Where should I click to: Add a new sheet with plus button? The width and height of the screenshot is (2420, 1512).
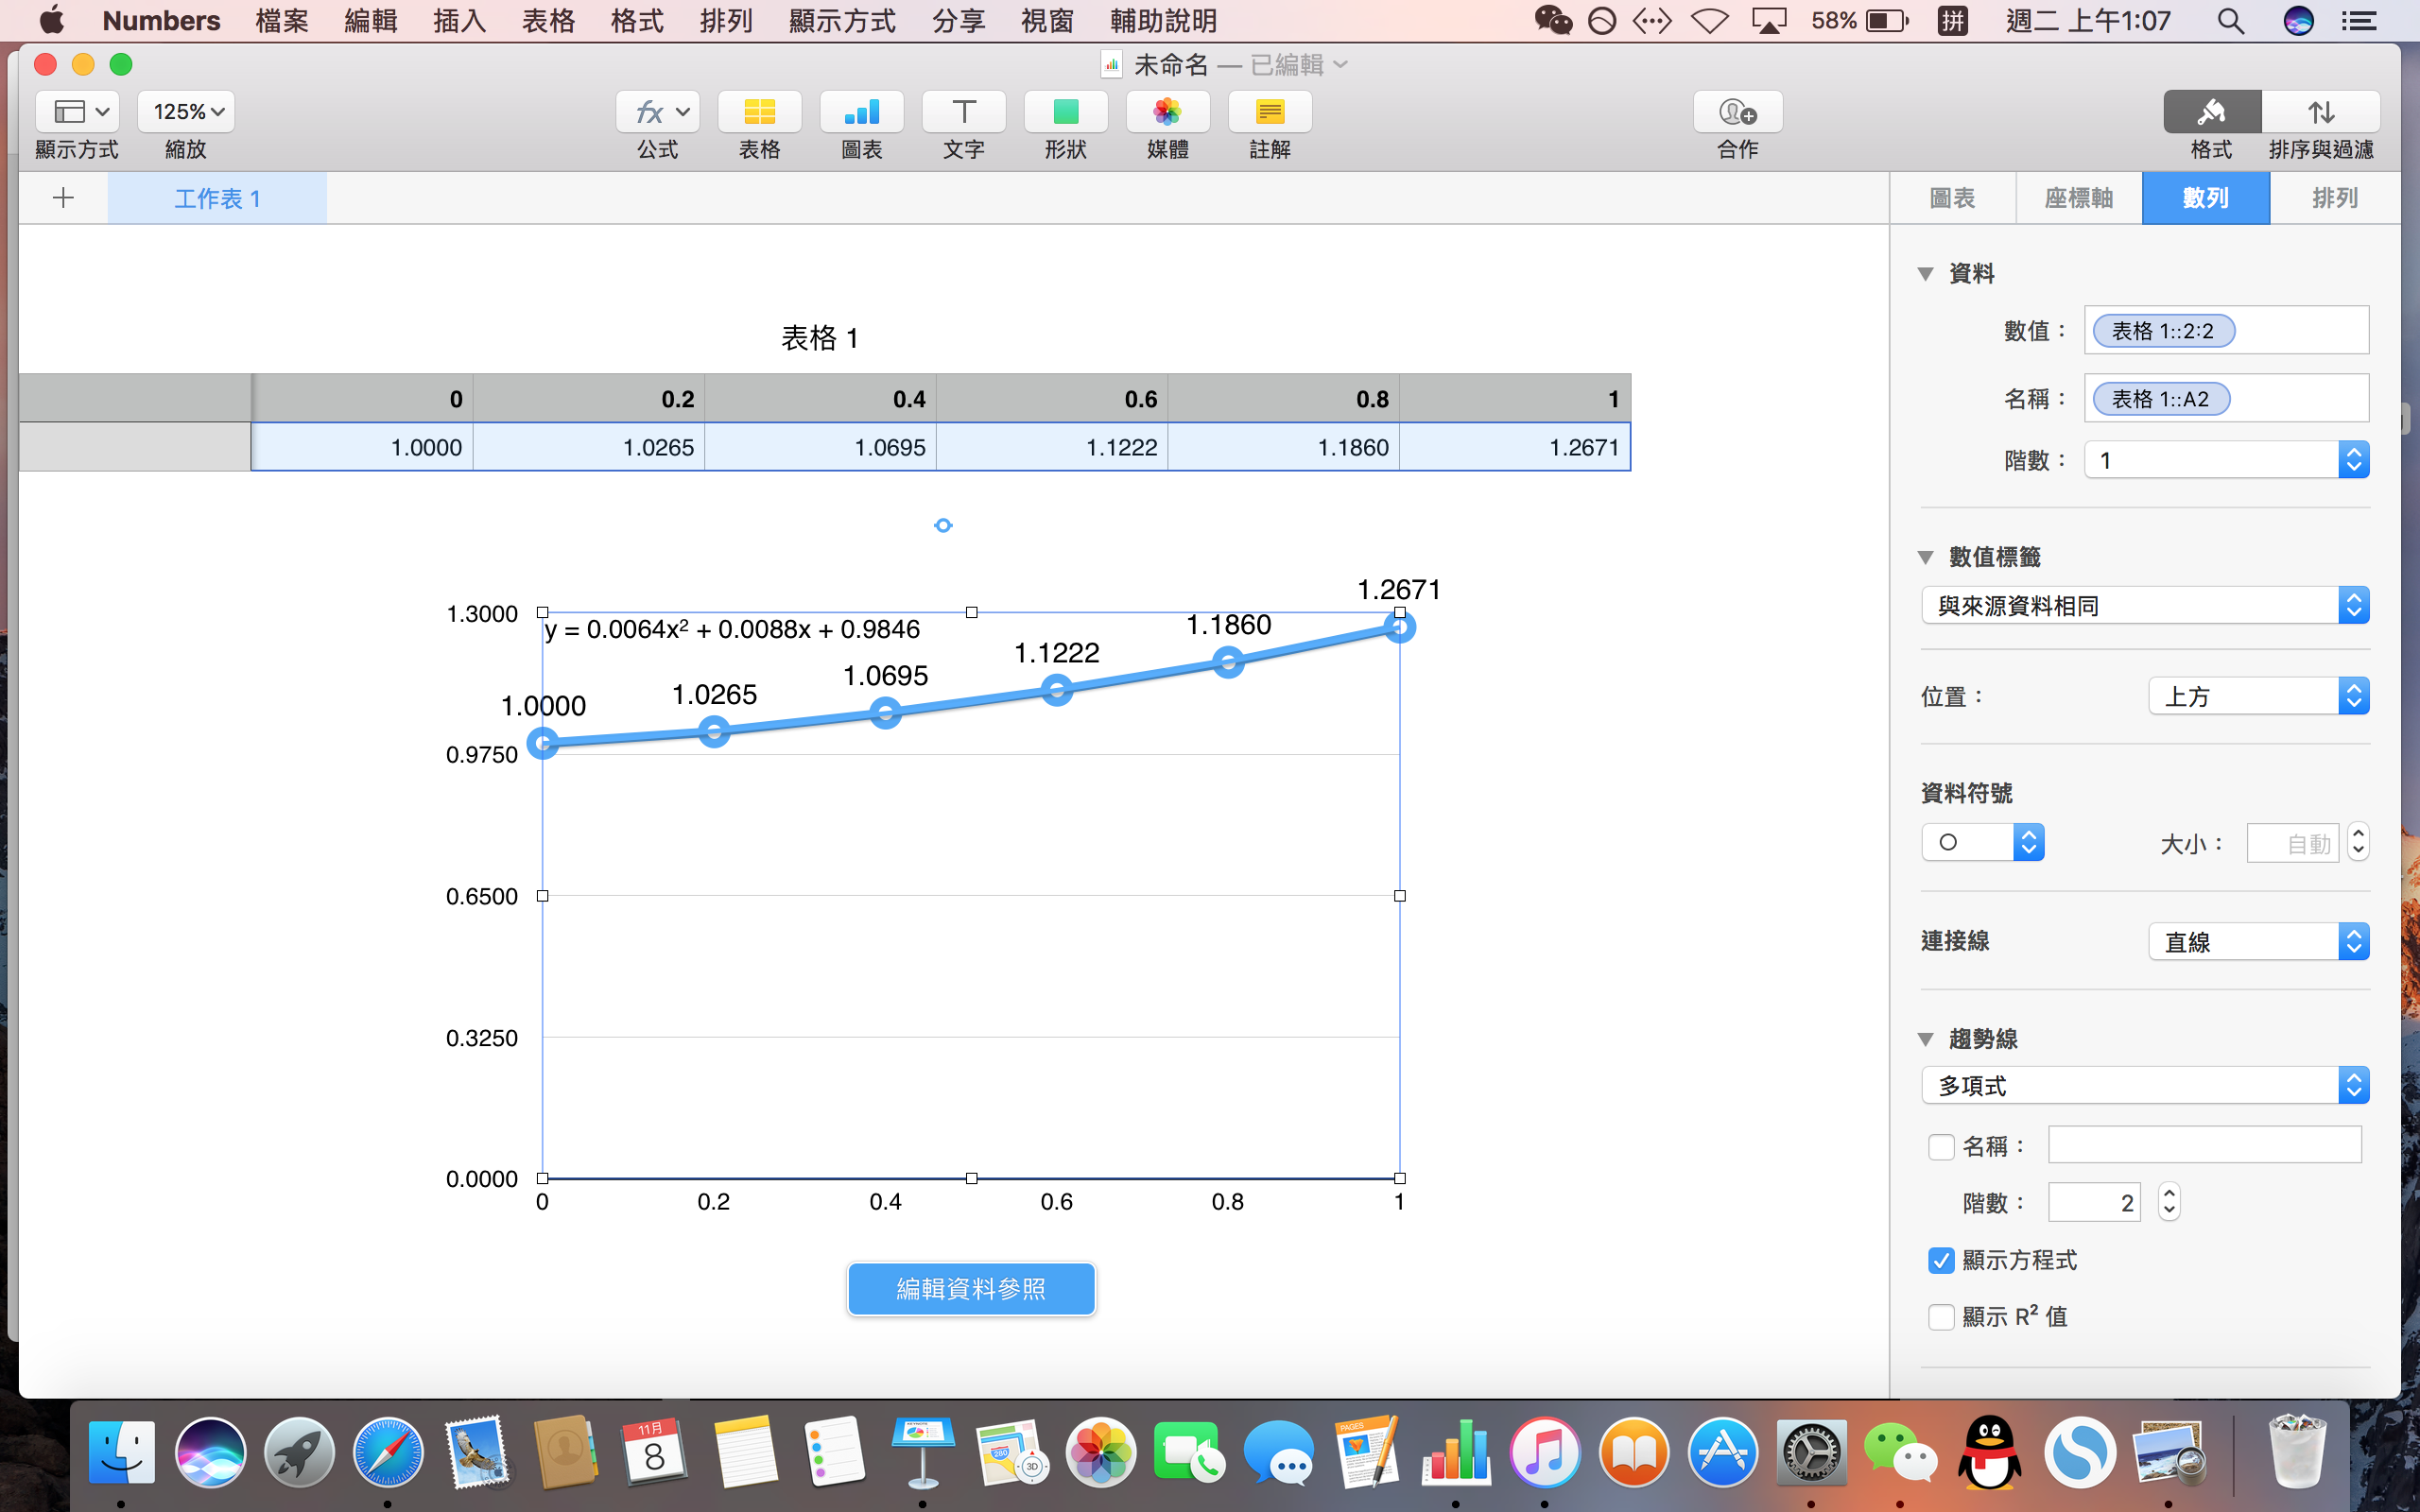(x=63, y=198)
